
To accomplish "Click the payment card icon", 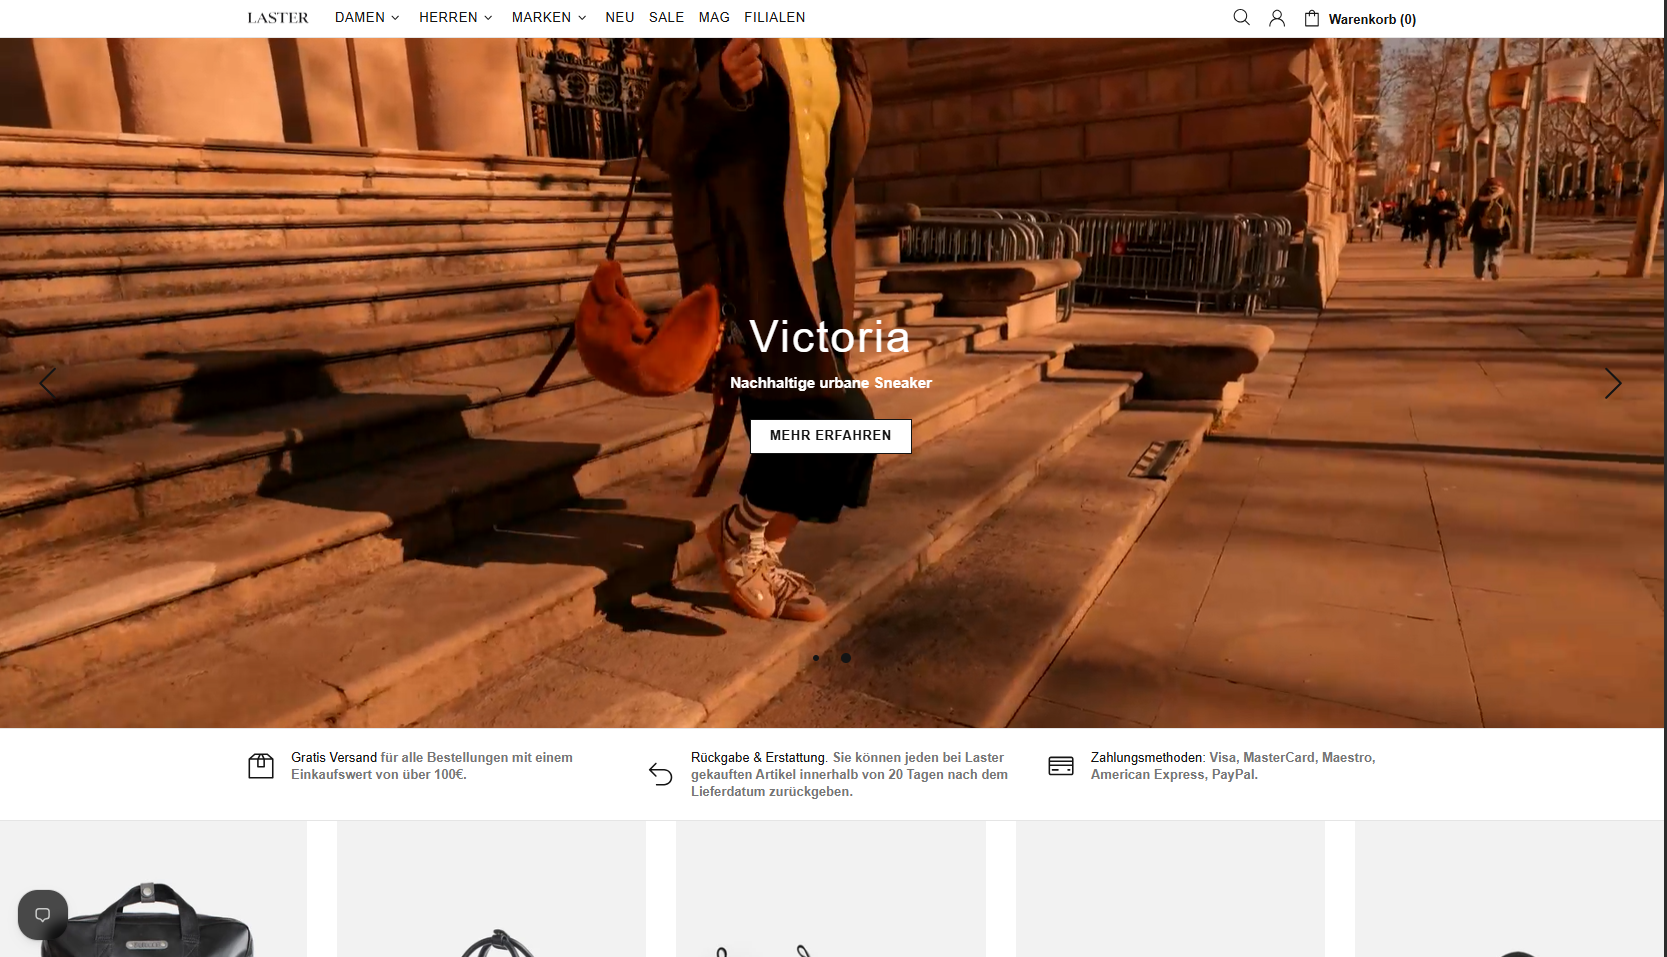I will (1061, 766).
